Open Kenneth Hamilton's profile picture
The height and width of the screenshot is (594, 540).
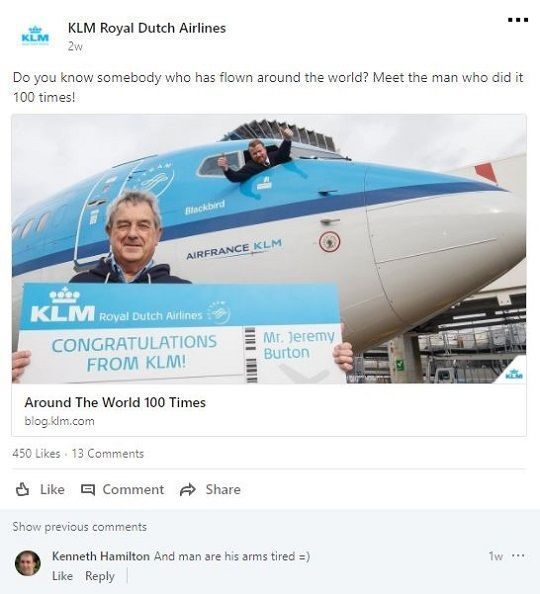coord(28,563)
